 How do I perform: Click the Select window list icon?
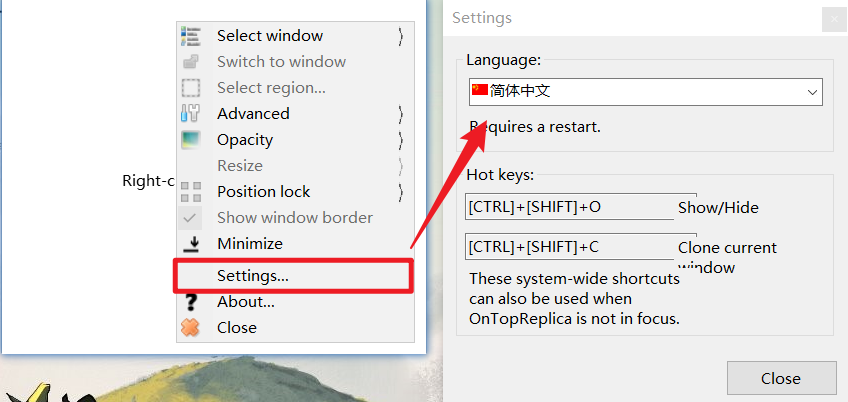[190, 36]
